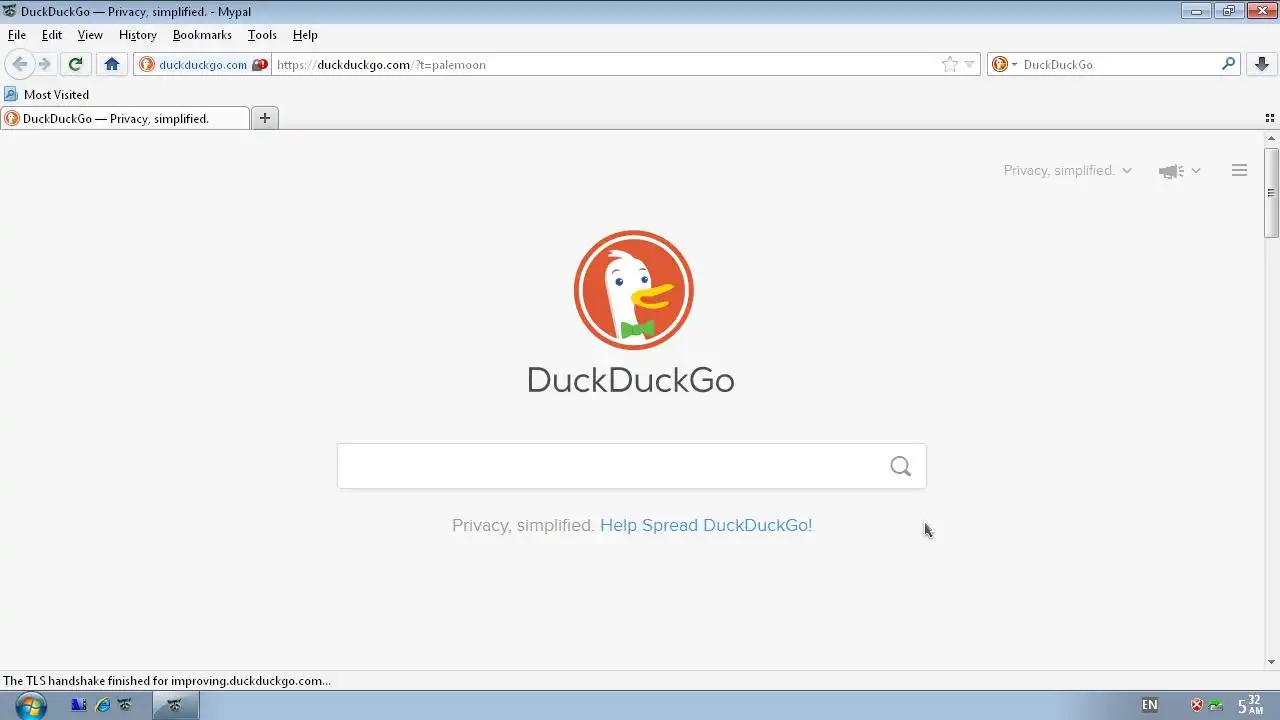Click the DuckDuckGo toolbar search field
This screenshot has height=720, width=1280.
(x=1118, y=64)
